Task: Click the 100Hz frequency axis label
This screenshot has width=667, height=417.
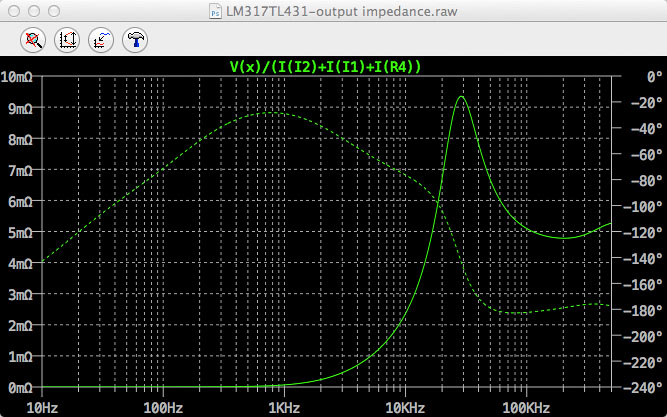Action: coord(163,408)
